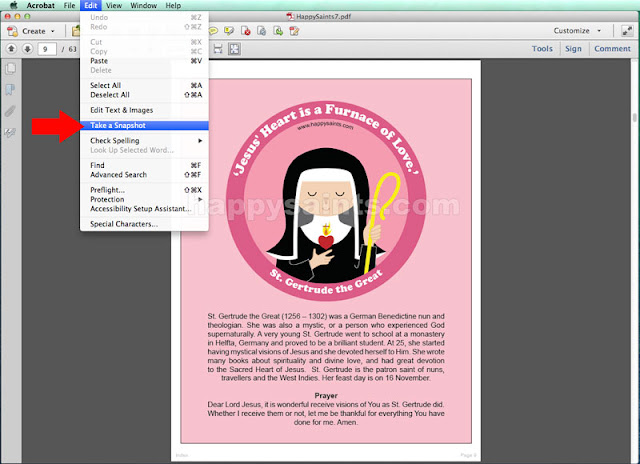
Task: Choose Deselect All in Edit menu
Action: (144, 95)
